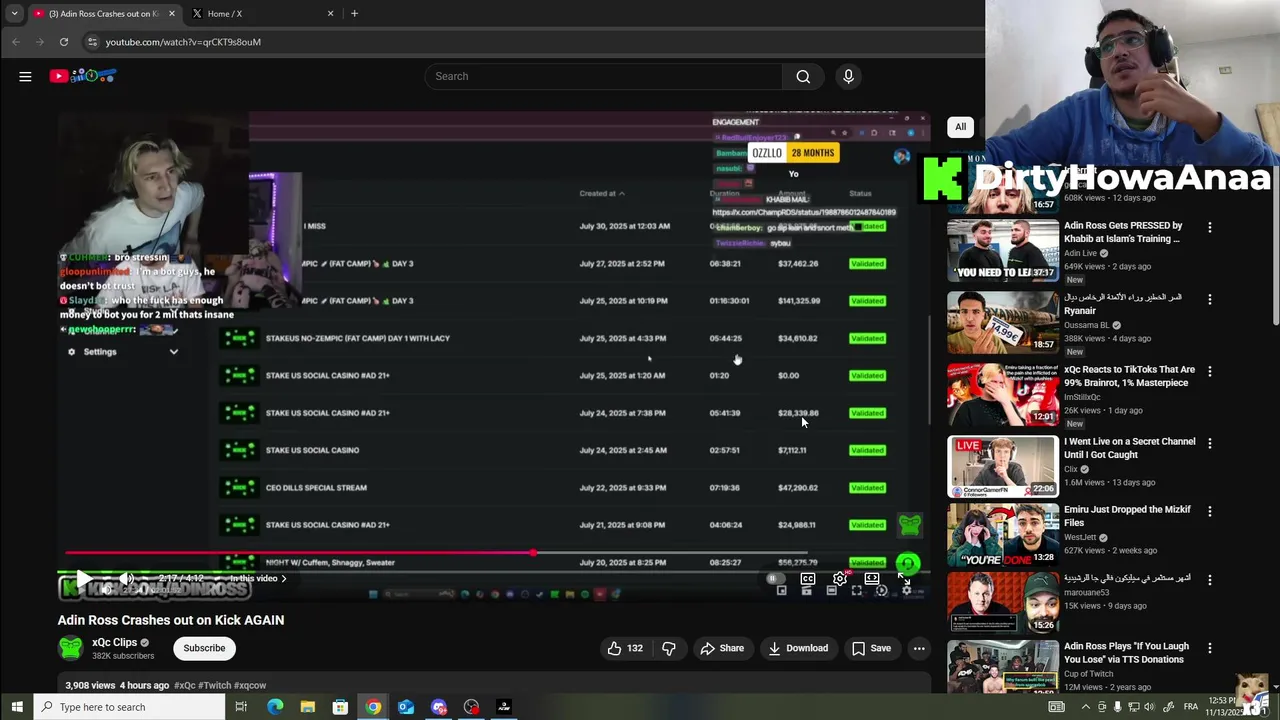Go back to the previous page
Viewport: 1280px width, 720px height.
coord(16,42)
